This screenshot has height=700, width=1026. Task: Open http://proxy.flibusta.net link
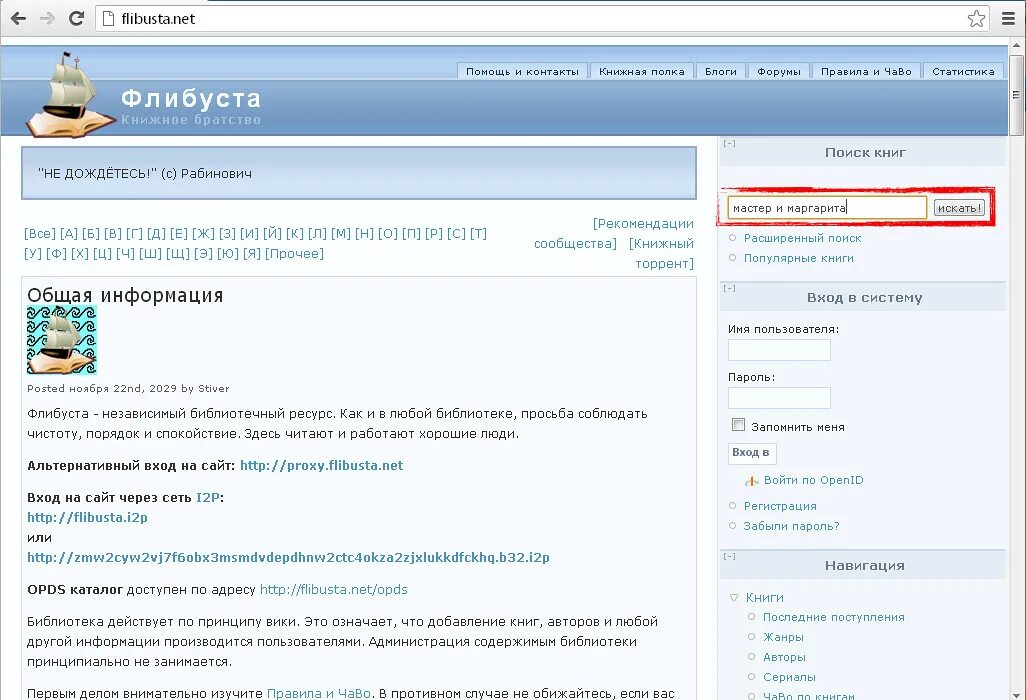321,466
